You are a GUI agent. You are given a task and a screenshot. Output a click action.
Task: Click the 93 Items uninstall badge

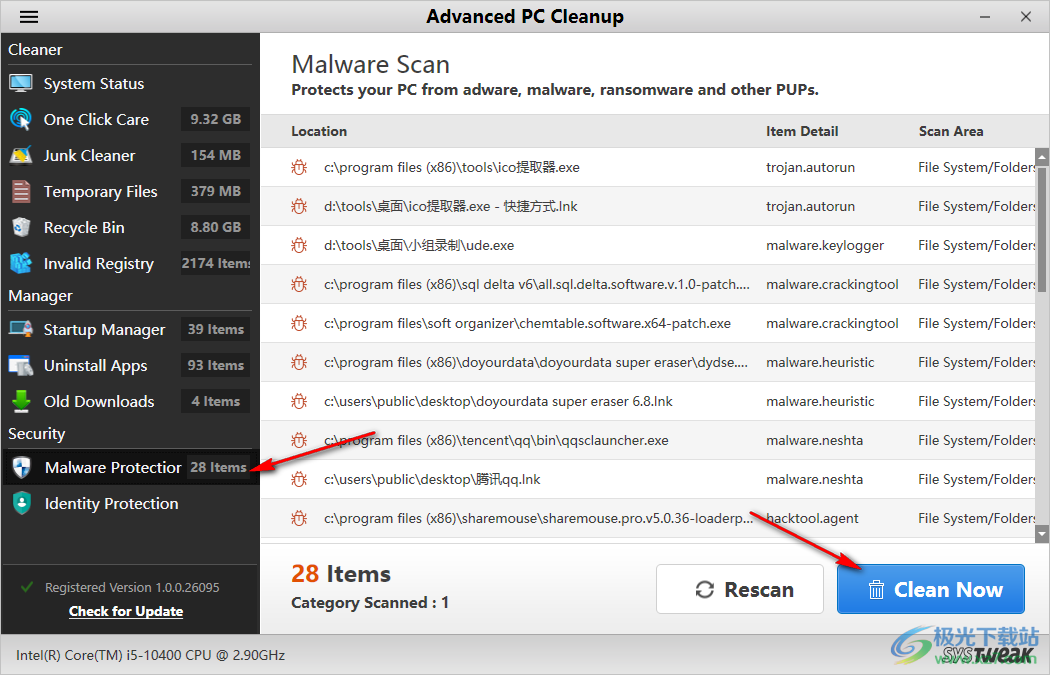click(216, 366)
